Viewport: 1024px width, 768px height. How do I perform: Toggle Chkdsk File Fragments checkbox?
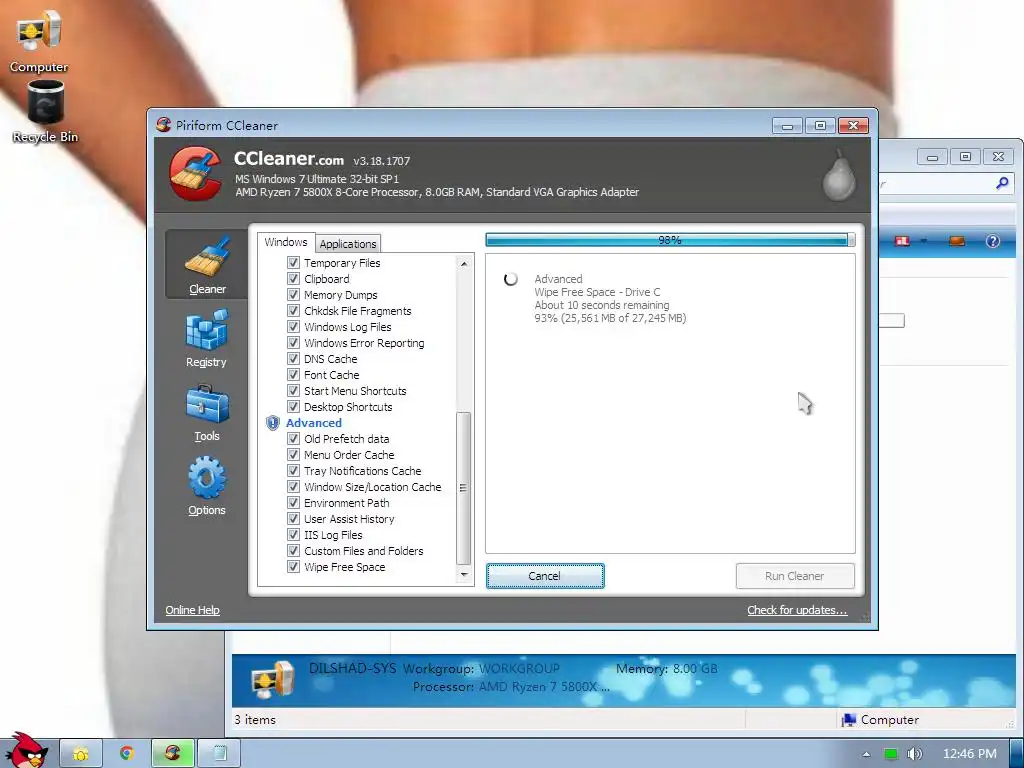coord(293,310)
